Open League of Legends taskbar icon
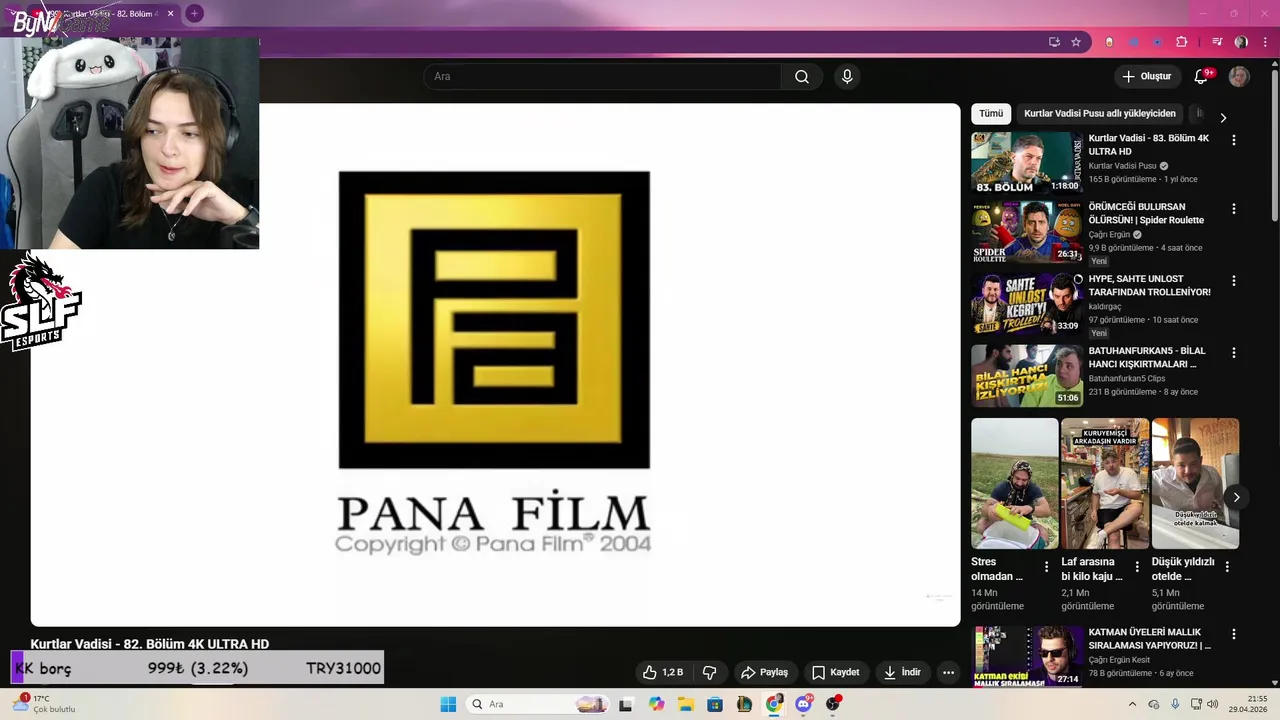 coord(744,705)
